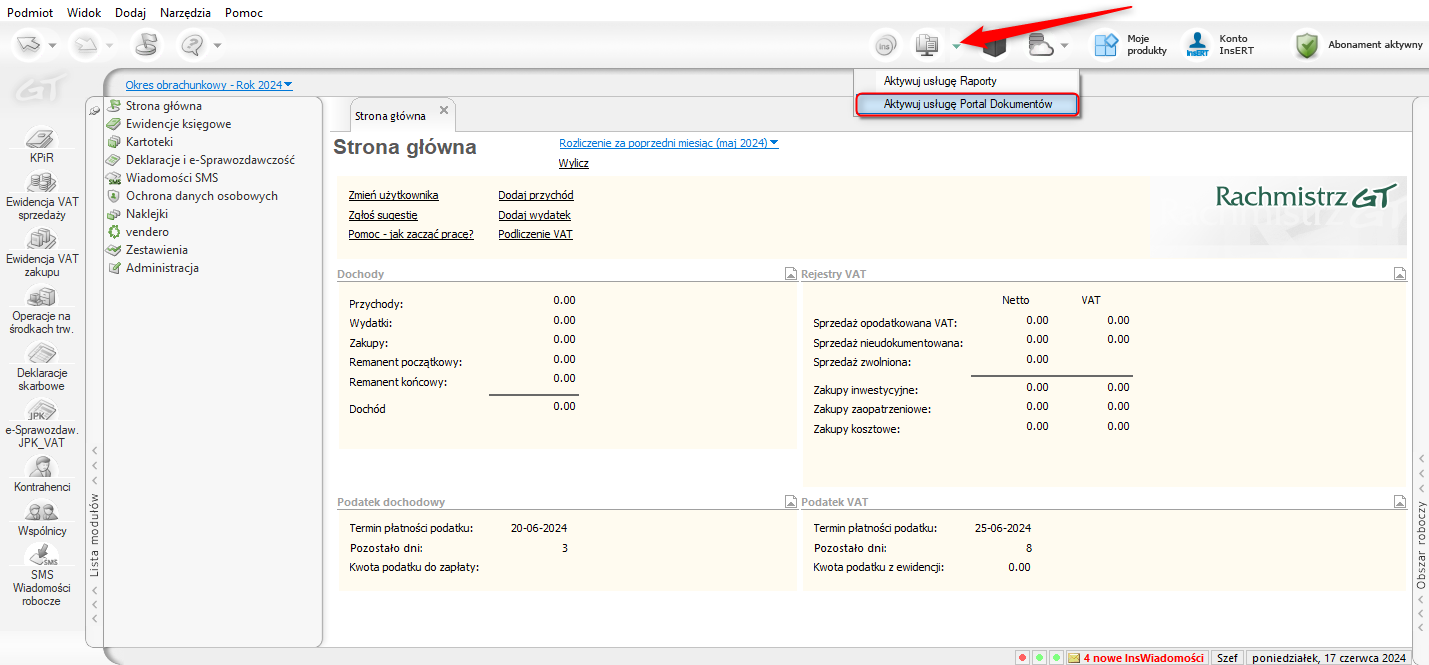Screen dimensions: 1429x665
Task: Click Podliczenie VAT link
Action: (x=535, y=234)
